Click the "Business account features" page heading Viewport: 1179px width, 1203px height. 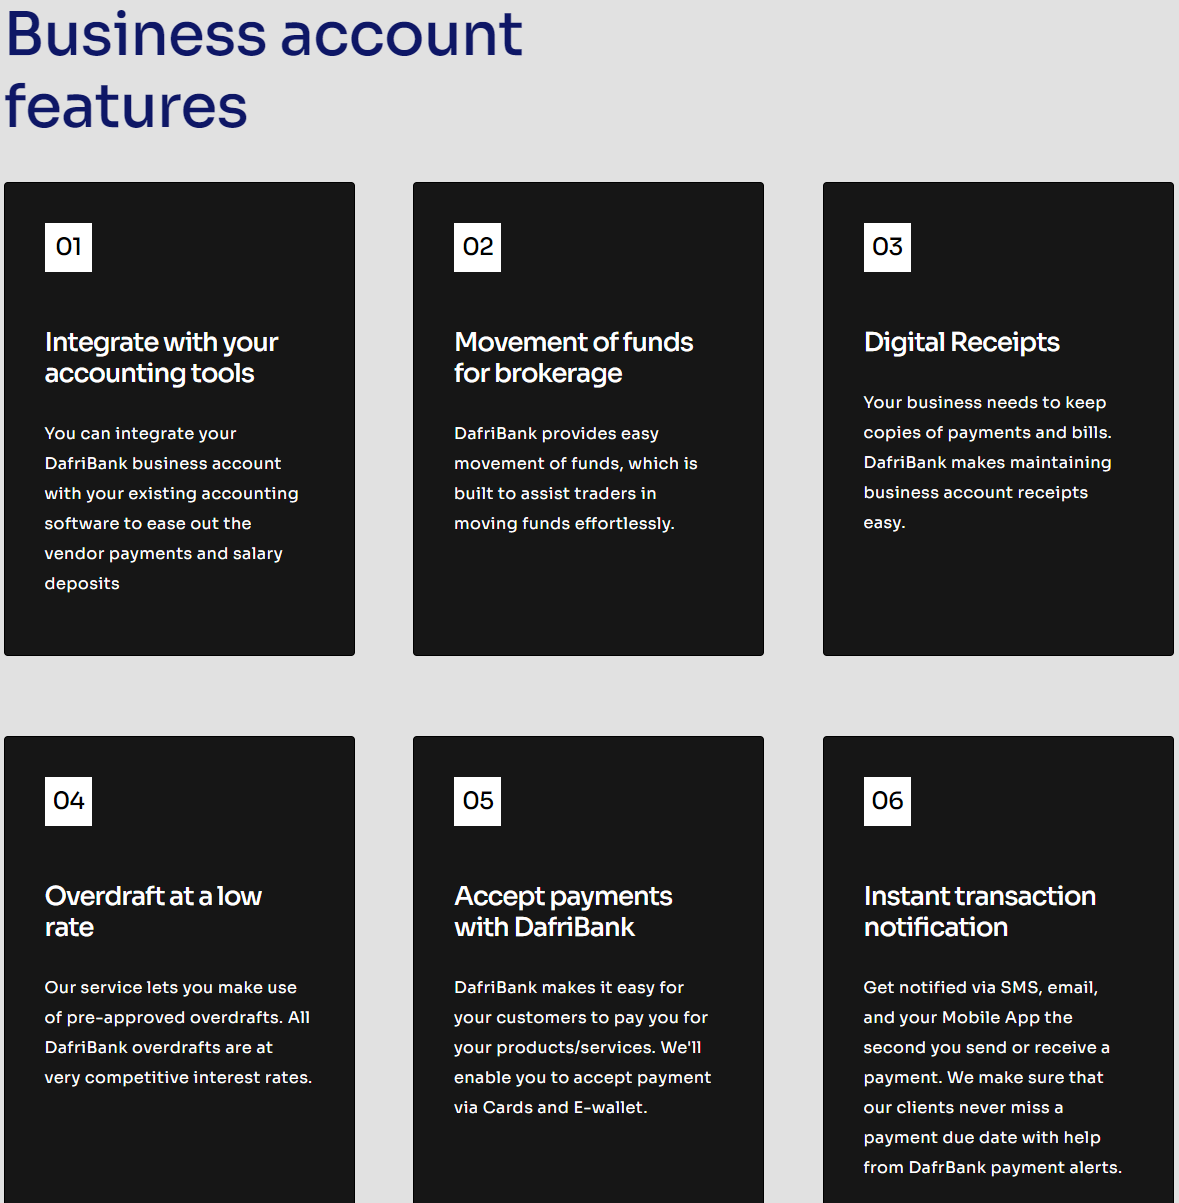coord(264,70)
